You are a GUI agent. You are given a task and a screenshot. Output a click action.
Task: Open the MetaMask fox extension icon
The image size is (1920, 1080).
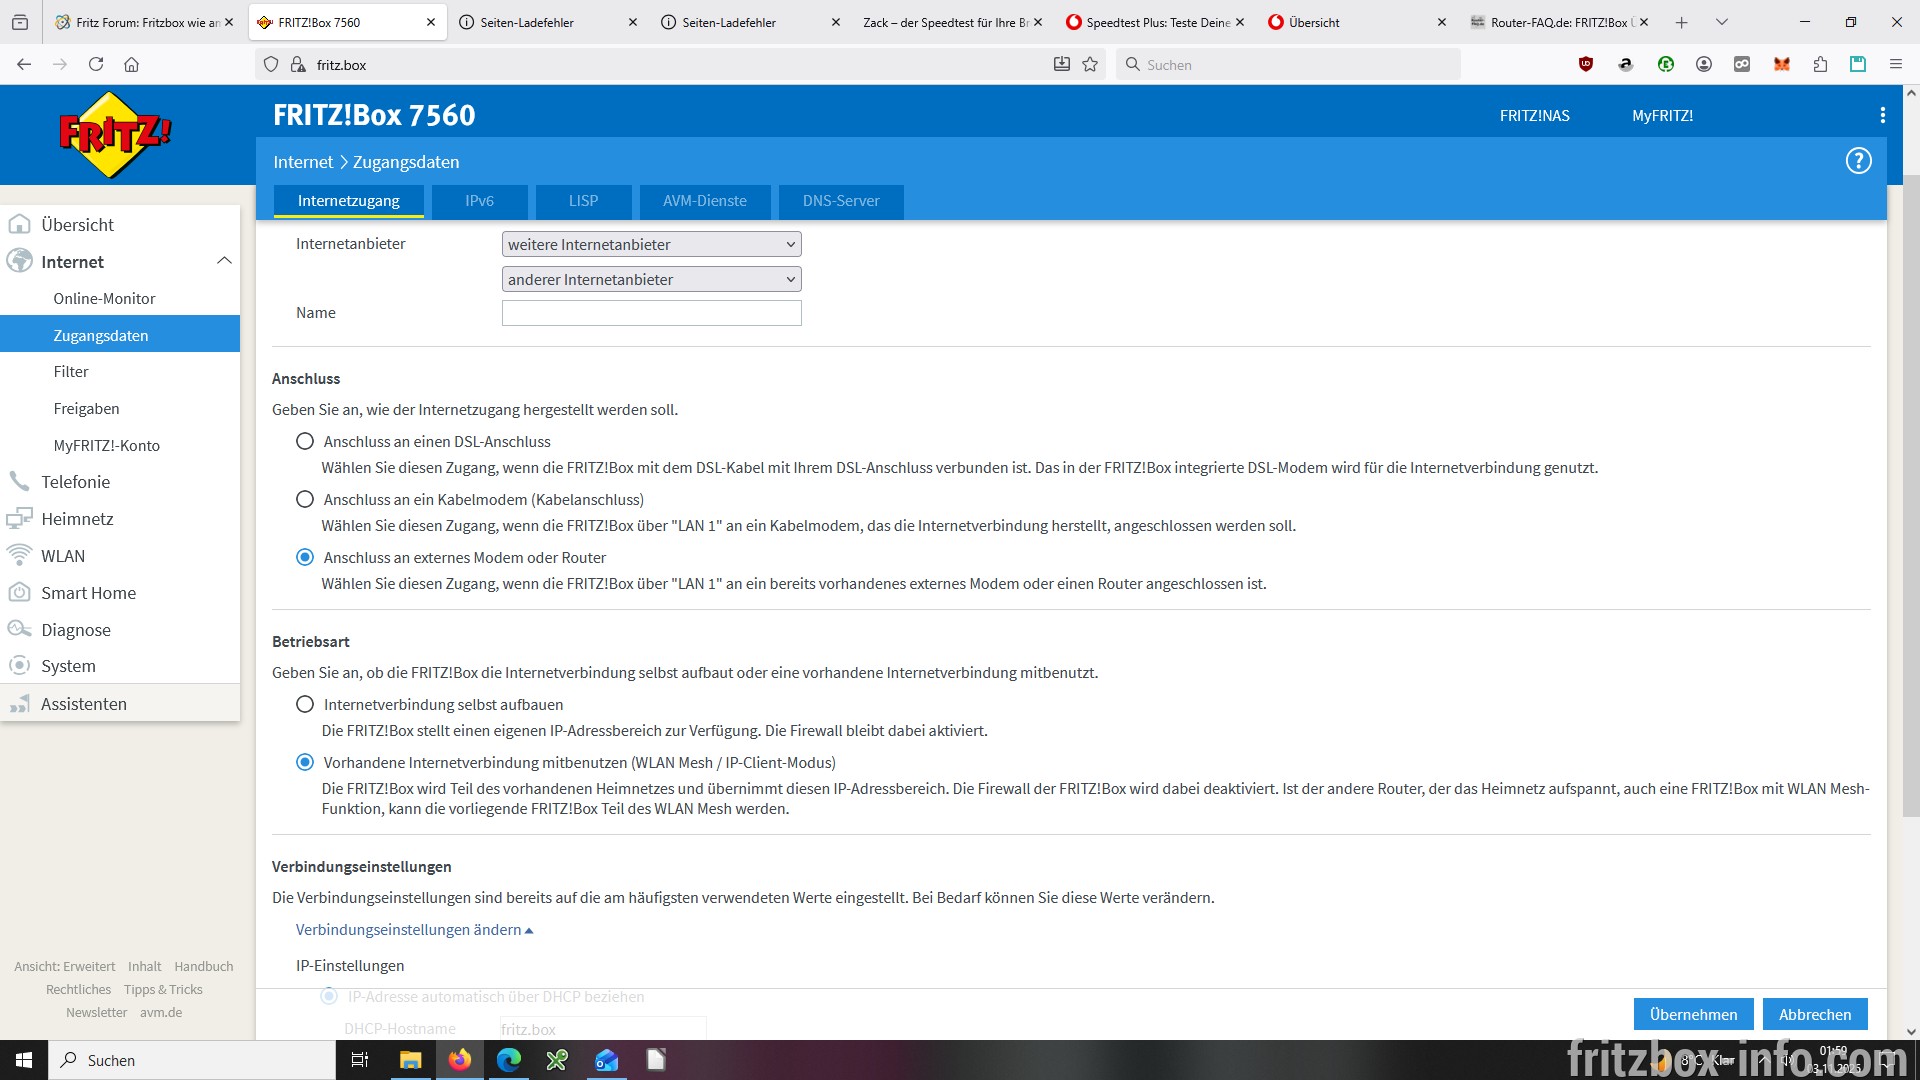pos(1781,64)
